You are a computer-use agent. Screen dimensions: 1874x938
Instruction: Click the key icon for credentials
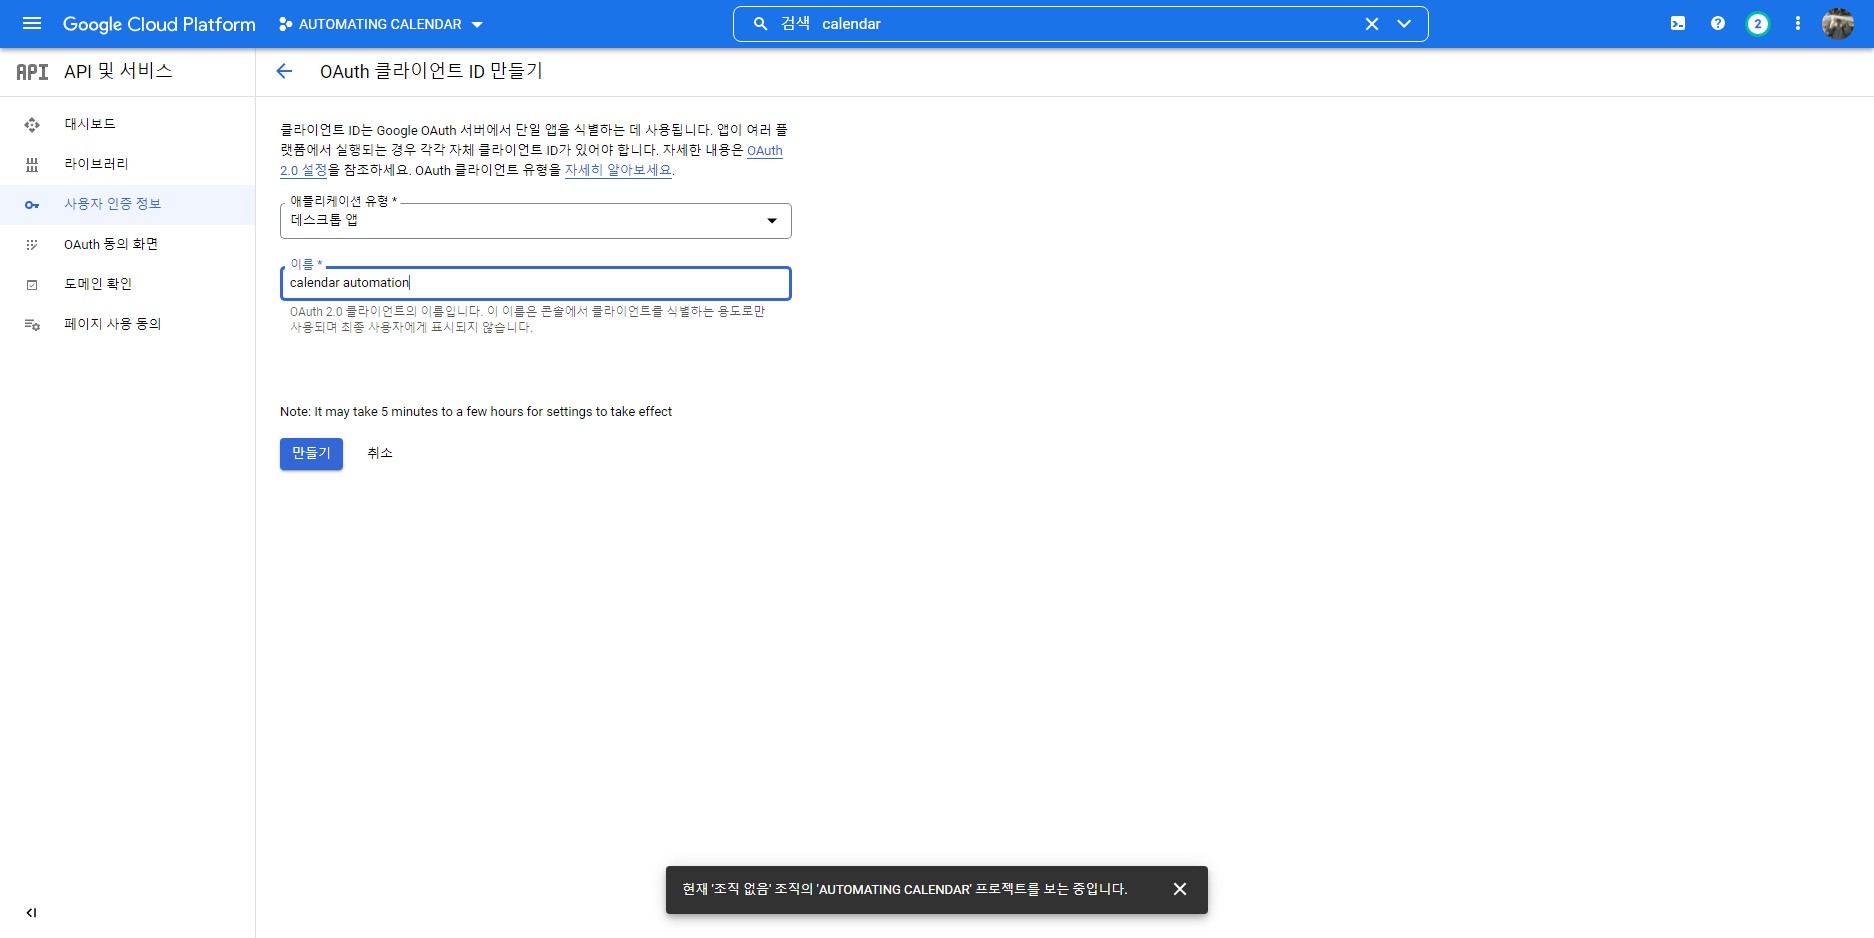tap(32, 205)
